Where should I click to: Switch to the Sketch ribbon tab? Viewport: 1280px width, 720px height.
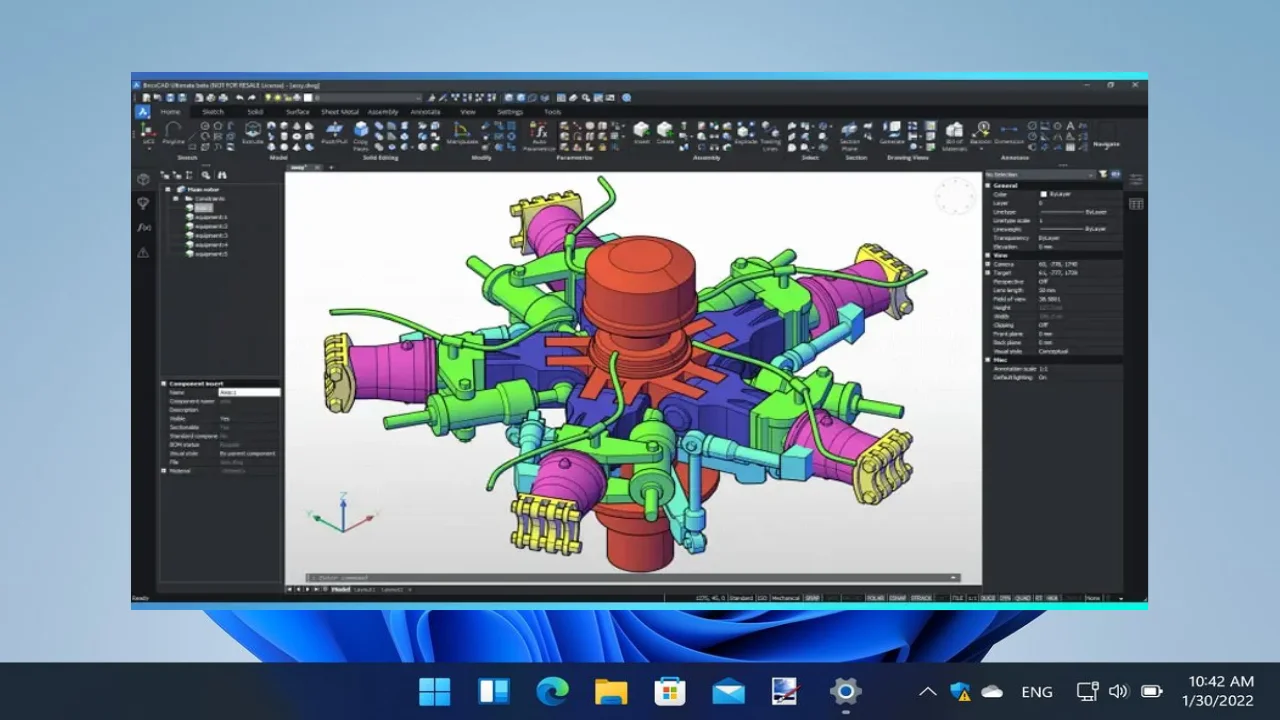pos(213,112)
